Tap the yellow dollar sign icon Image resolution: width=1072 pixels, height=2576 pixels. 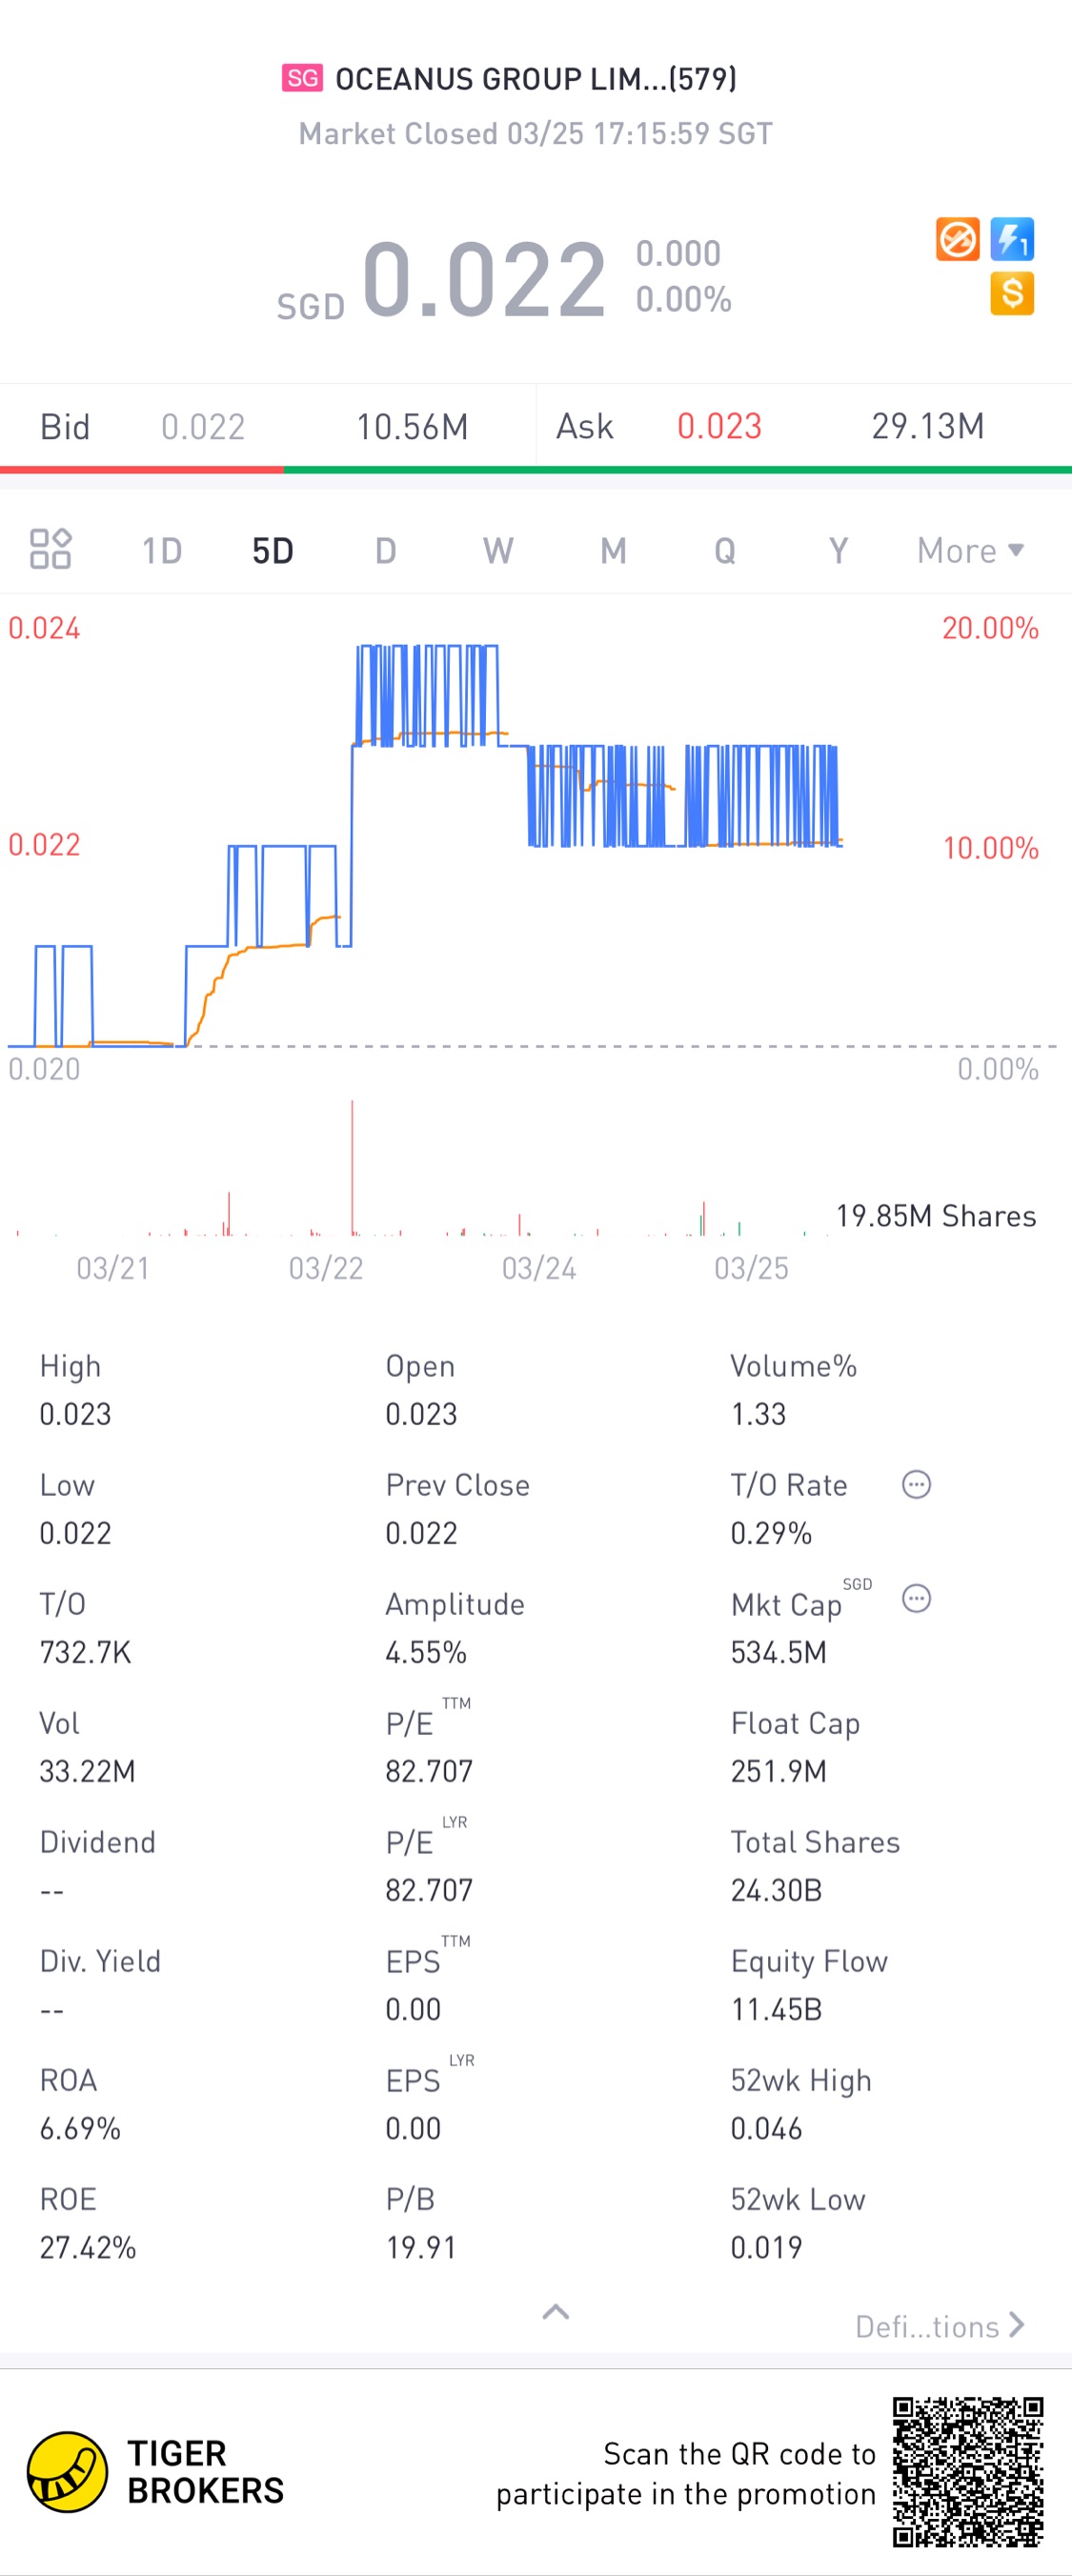(x=1012, y=294)
